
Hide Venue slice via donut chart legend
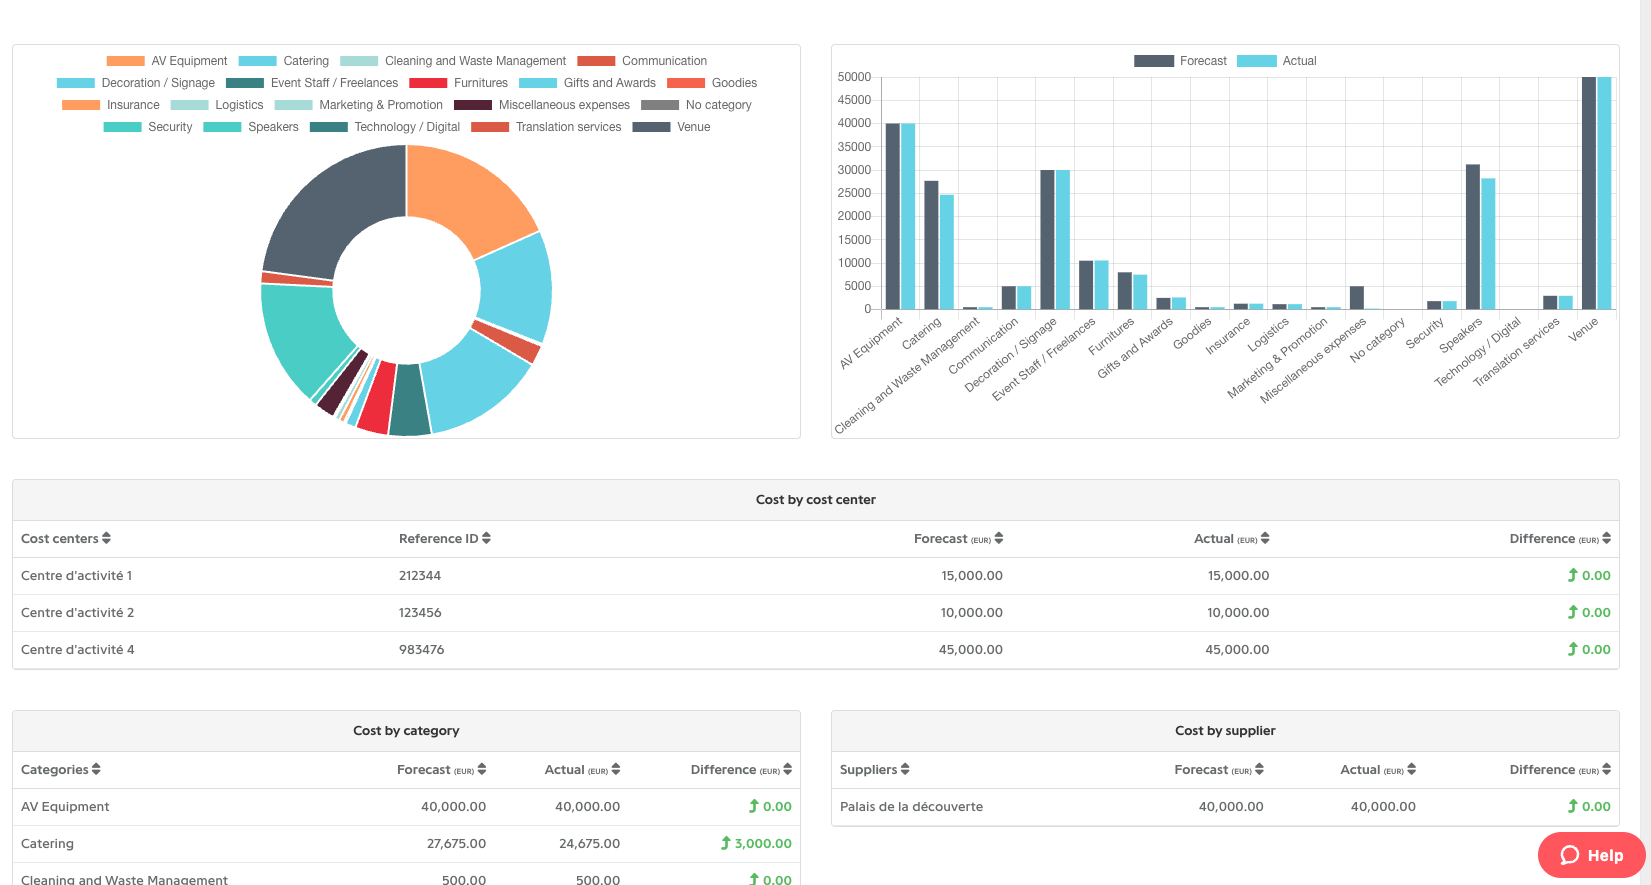672,127
